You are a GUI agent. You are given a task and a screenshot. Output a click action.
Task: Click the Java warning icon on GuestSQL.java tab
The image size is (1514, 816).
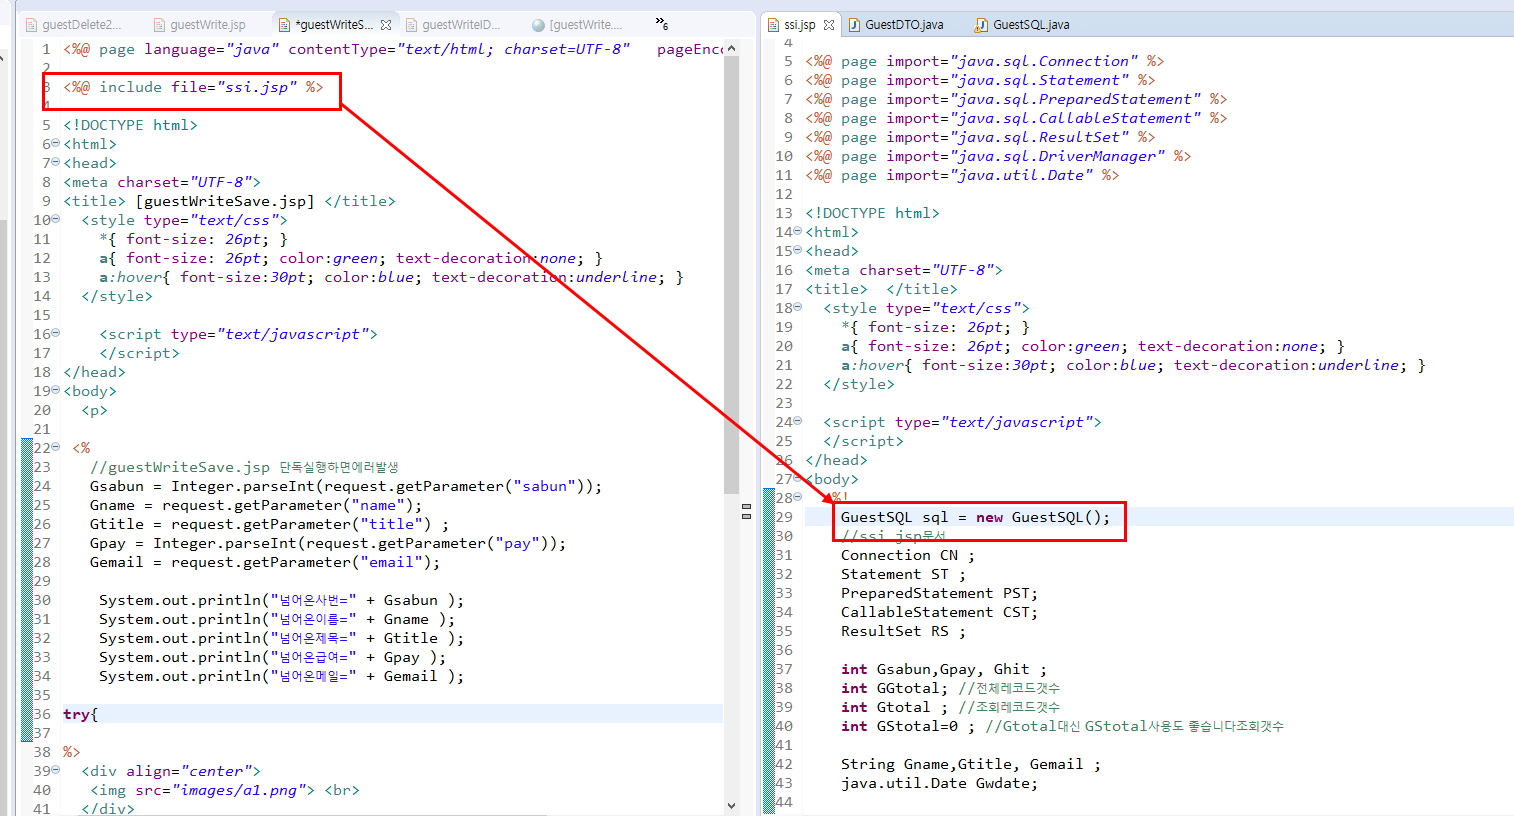[x=982, y=25]
